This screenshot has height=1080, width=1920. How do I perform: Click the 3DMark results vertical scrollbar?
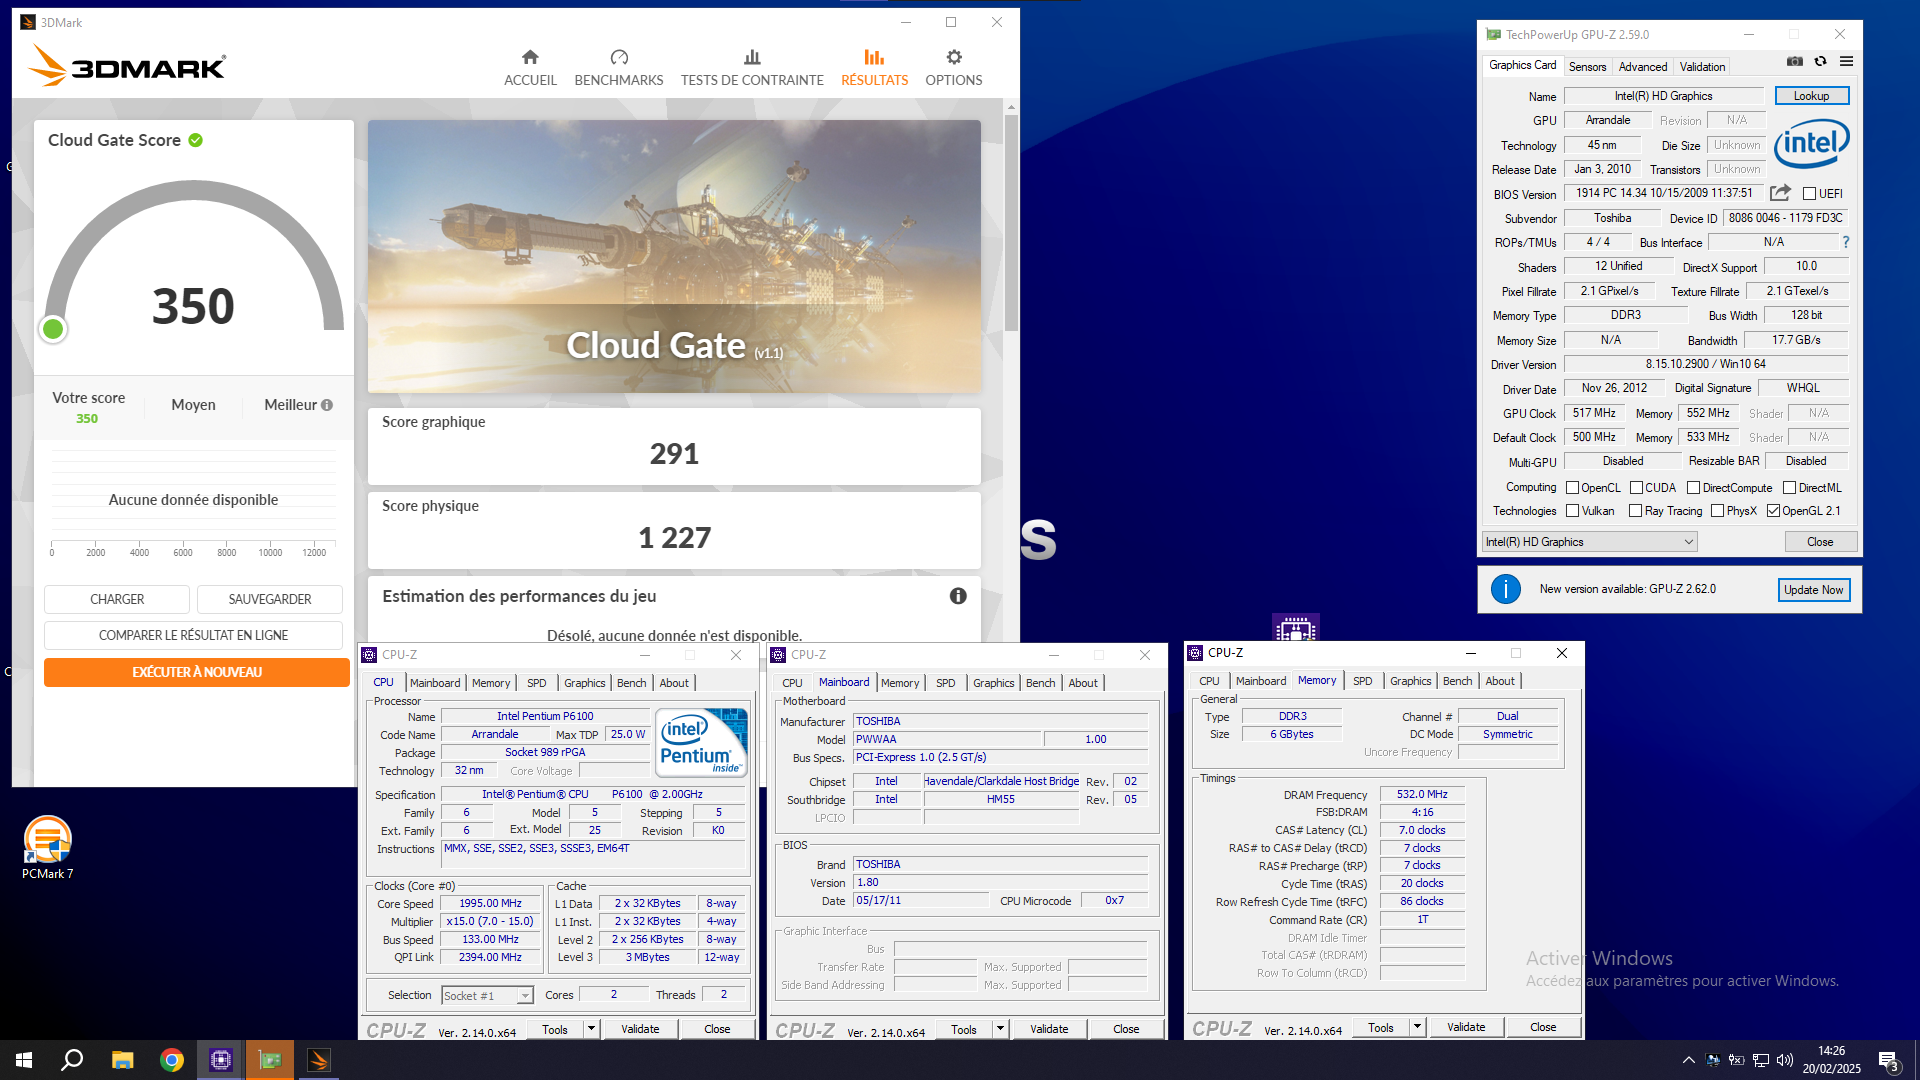[1011, 222]
